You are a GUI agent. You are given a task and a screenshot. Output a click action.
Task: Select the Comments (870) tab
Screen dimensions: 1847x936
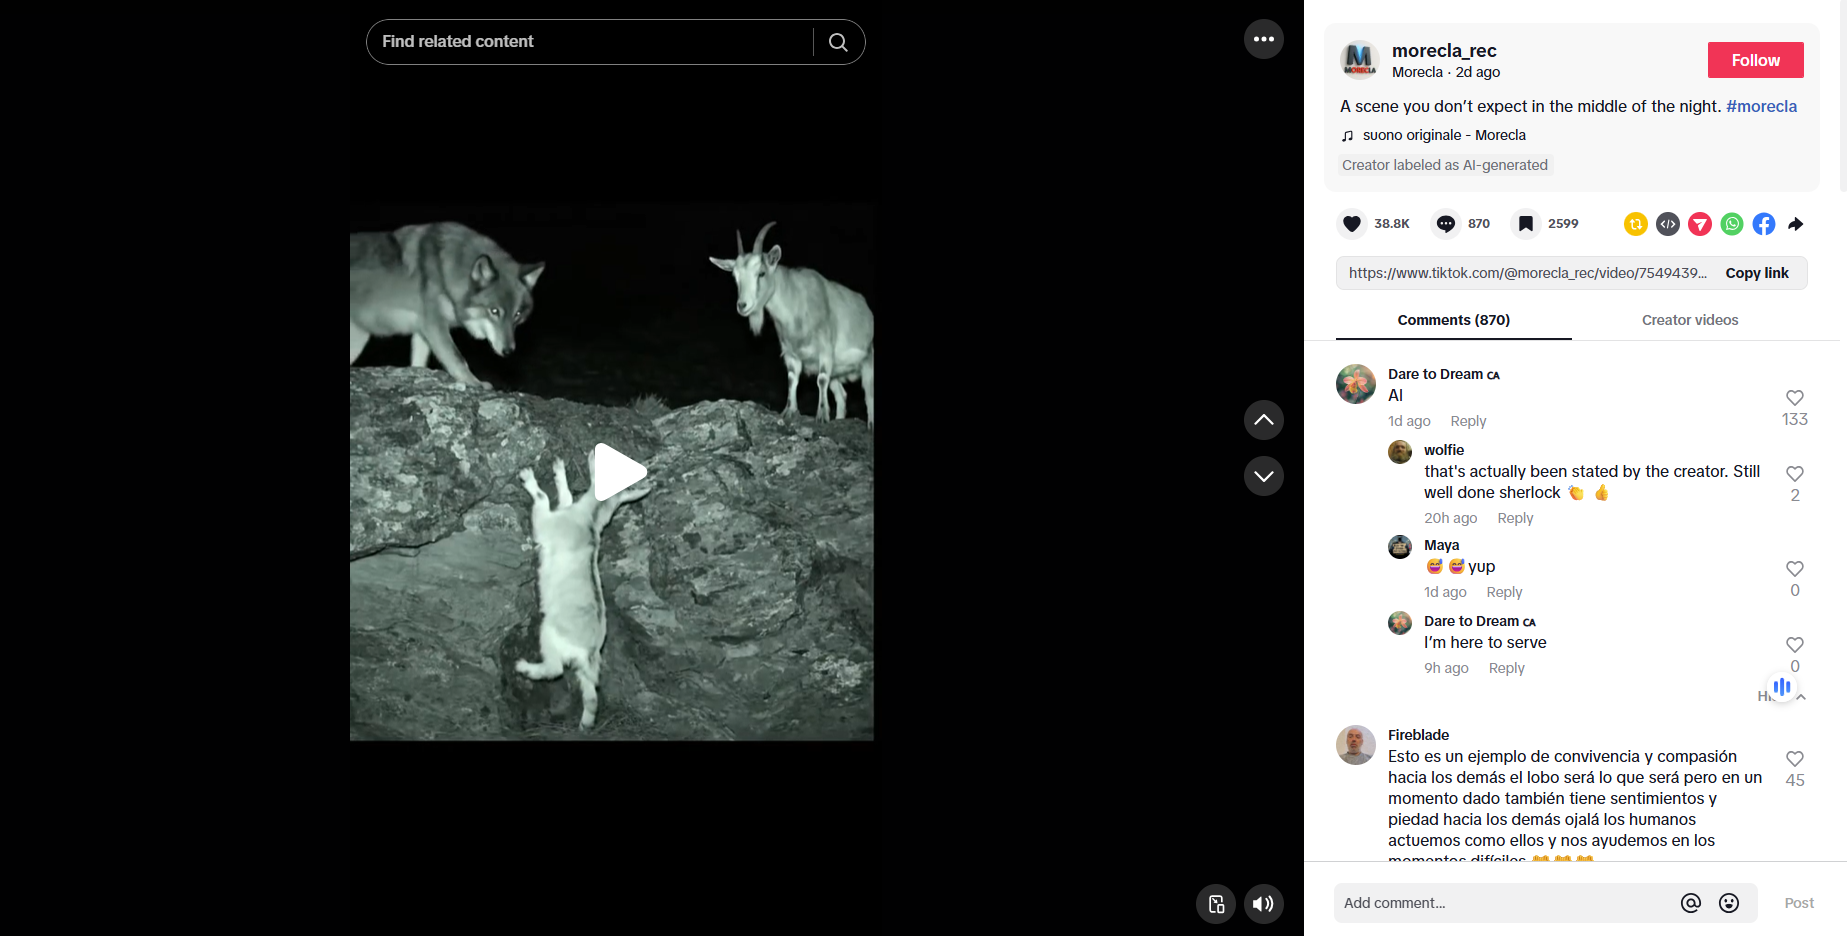(1453, 320)
